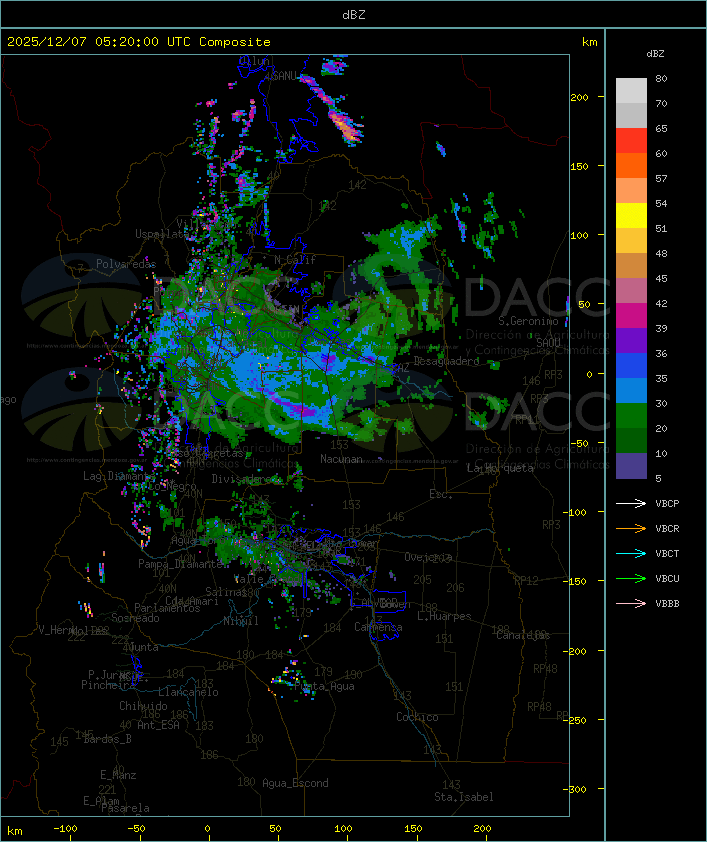Click the E_Manz map label
Image resolution: width=707 pixels, height=842 pixels.
click(118, 775)
